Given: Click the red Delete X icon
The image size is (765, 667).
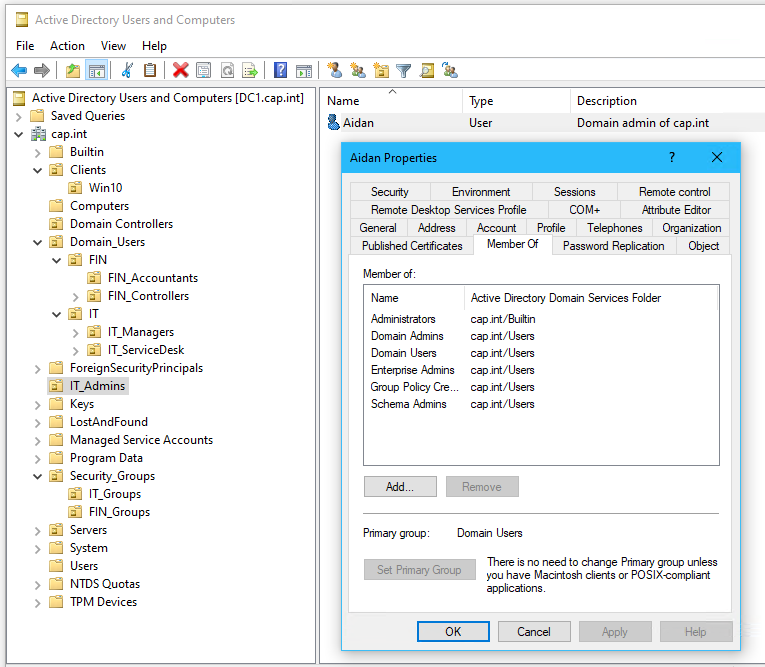Looking at the screenshot, I should click(x=181, y=71).
